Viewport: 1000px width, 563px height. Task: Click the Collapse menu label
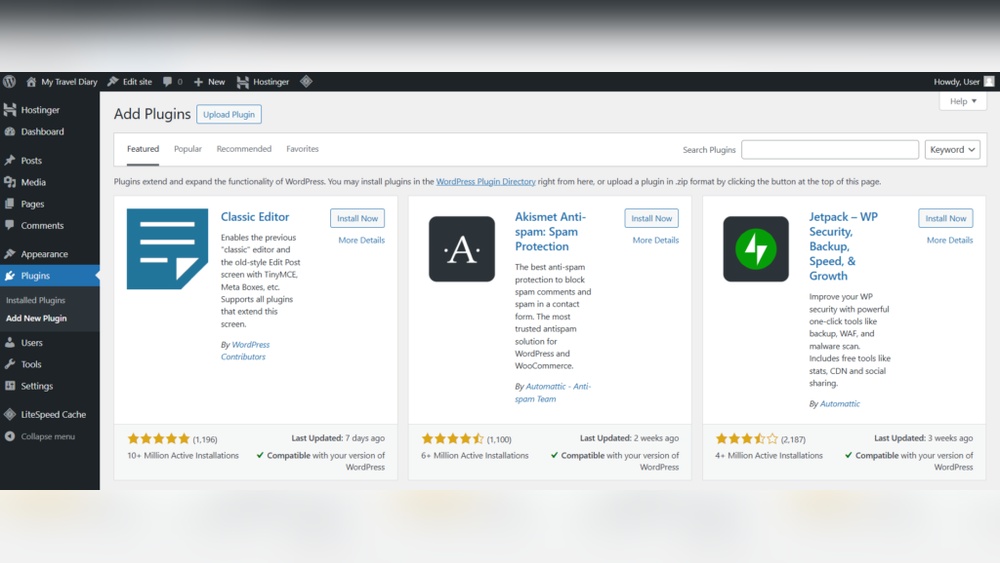coord(48,437)
